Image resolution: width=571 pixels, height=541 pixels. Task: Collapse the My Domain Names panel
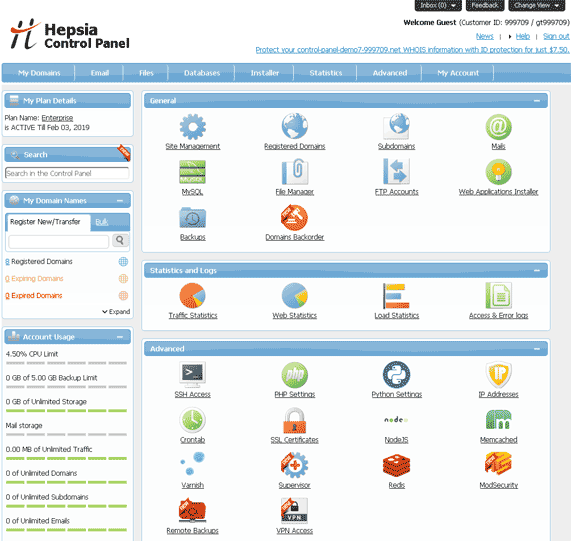tap(120, 201)
